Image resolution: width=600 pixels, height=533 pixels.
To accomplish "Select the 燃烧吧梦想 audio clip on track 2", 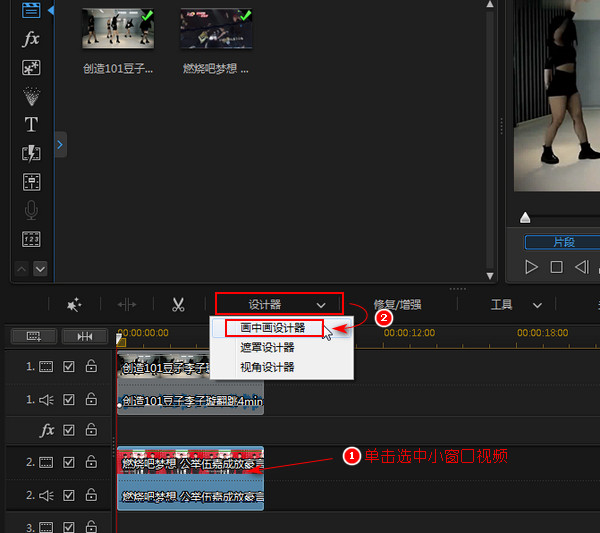I will pyautogui.click(x=191, y=495).
